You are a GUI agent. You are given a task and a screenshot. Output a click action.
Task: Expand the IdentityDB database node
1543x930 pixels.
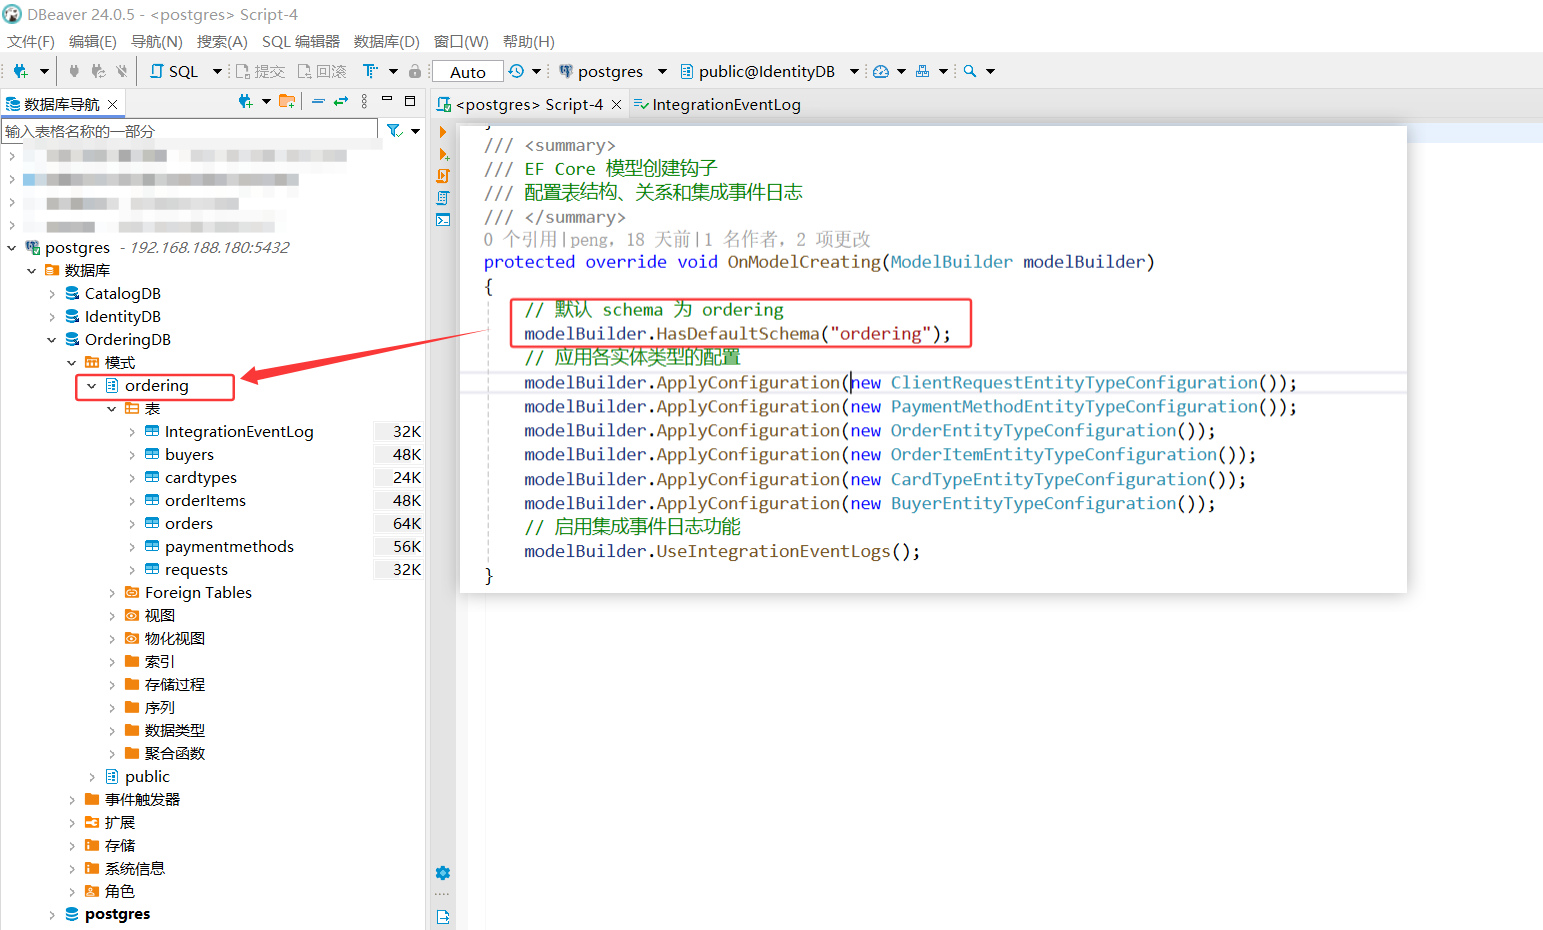[52, 316]
